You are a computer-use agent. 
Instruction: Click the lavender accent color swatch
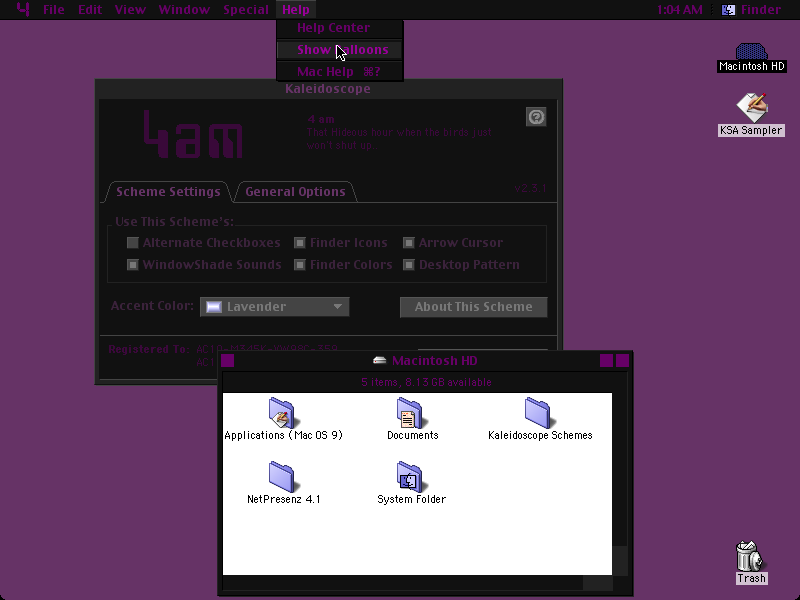click(x=214, y=307)
